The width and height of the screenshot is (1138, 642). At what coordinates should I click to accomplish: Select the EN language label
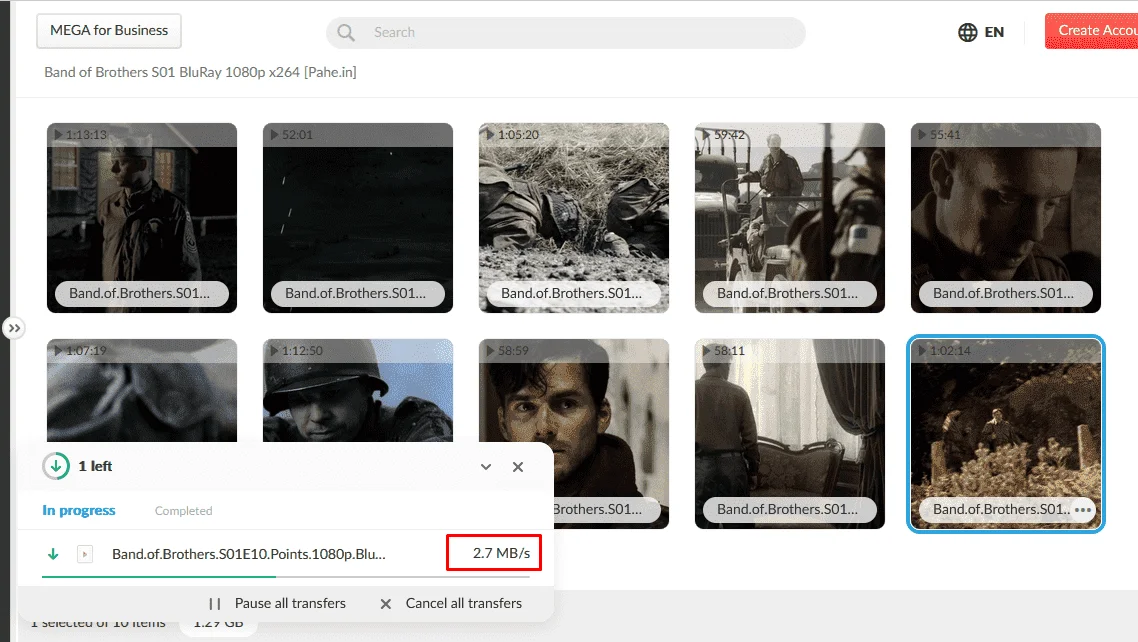pos(994,32)
